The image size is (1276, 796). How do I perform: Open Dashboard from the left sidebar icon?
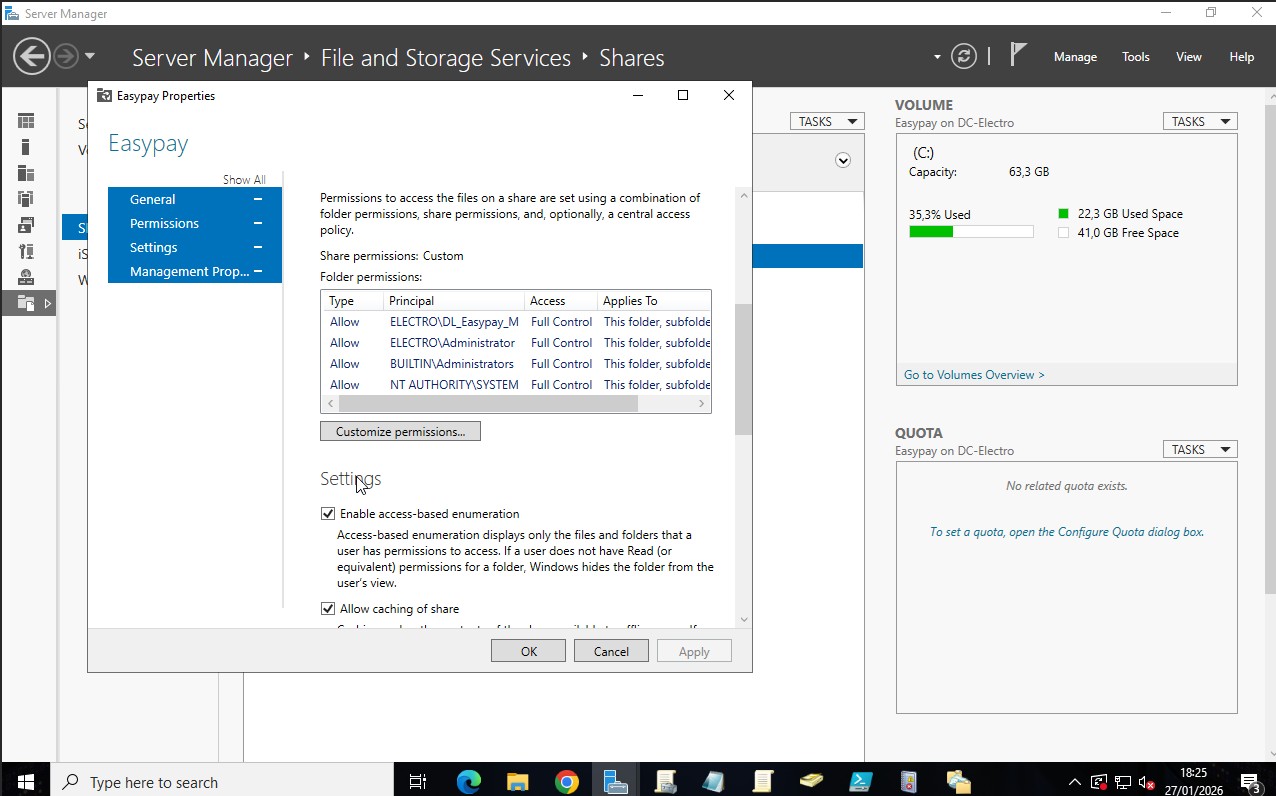(x=26, y=121)
